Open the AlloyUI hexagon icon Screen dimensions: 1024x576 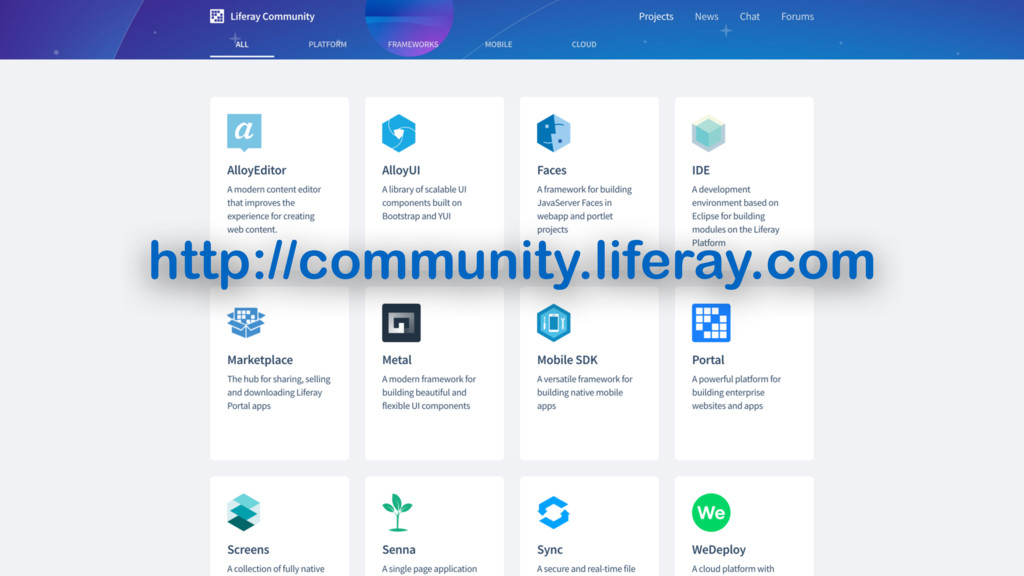pos(398,133)
